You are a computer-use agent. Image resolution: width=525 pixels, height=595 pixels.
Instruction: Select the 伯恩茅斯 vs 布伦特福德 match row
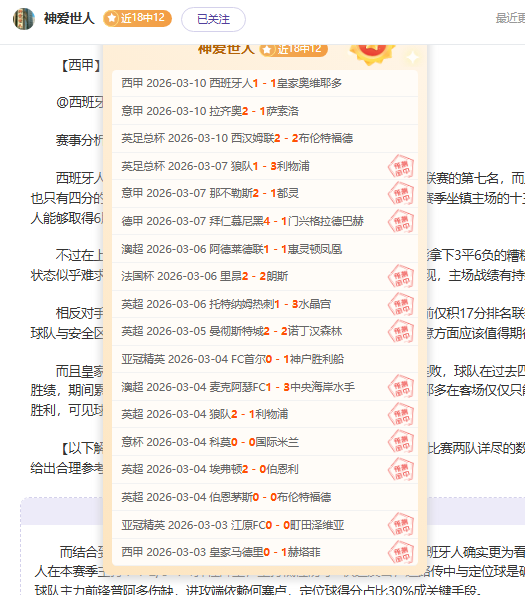coord(265,497)
